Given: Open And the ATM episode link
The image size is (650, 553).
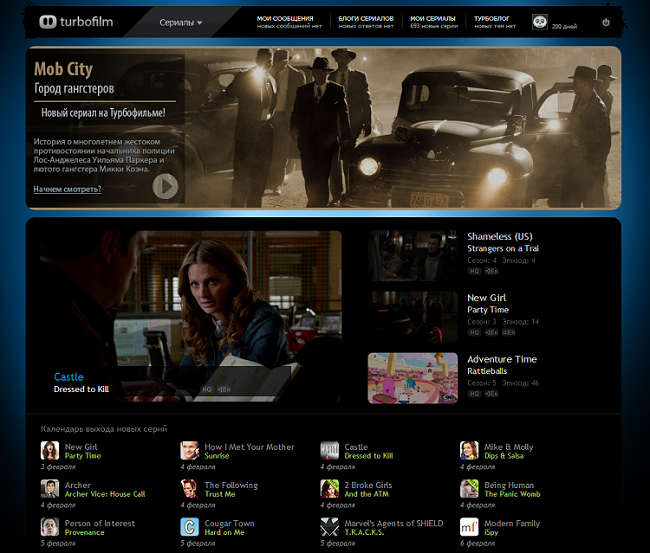Looking at the screenshot, I should coord(366,494).
